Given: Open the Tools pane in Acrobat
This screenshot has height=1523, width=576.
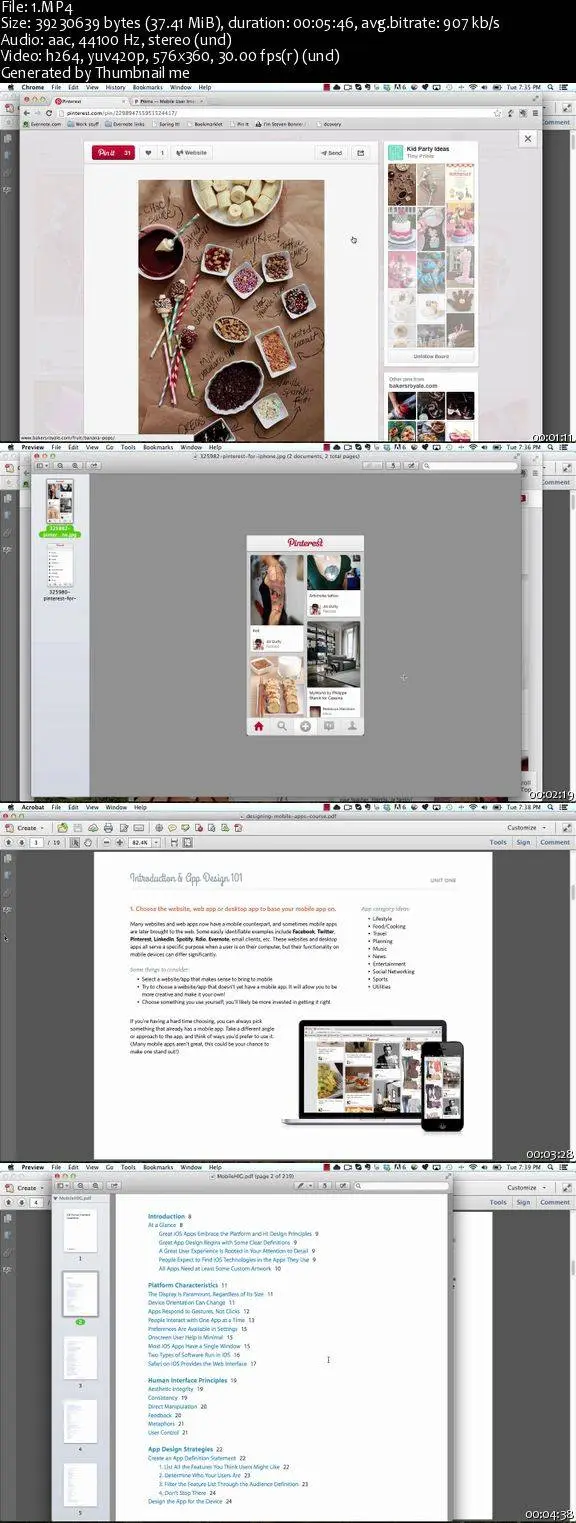Looking at the screenshot, I should pyautogui.click(x=498, y=843).
